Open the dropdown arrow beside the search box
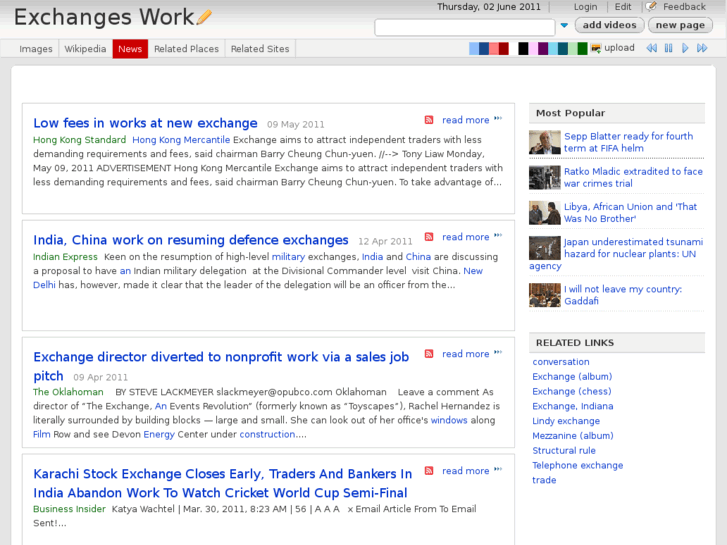Image resolution: width=727 pixels, height=545 pixels. [564, 26]
